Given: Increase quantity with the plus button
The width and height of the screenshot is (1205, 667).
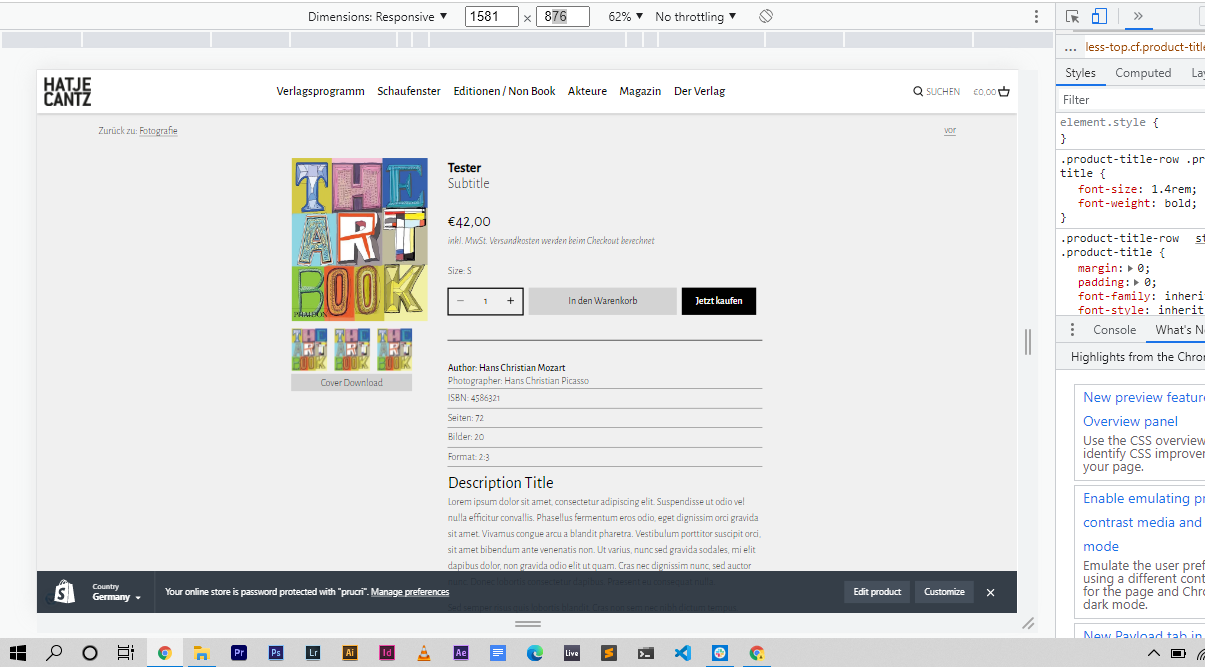Looking at the screenshot, I should click(510, 301).
